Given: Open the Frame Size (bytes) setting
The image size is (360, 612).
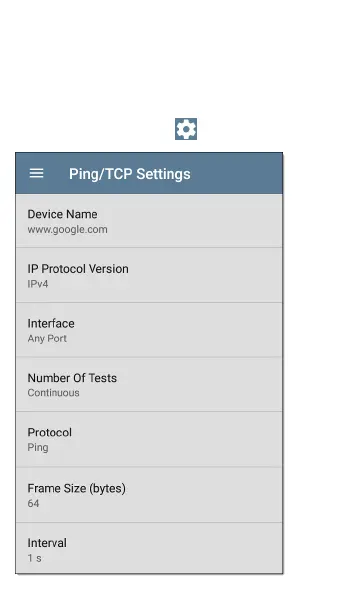Looking at the screenshot, I should click(149, 495).
